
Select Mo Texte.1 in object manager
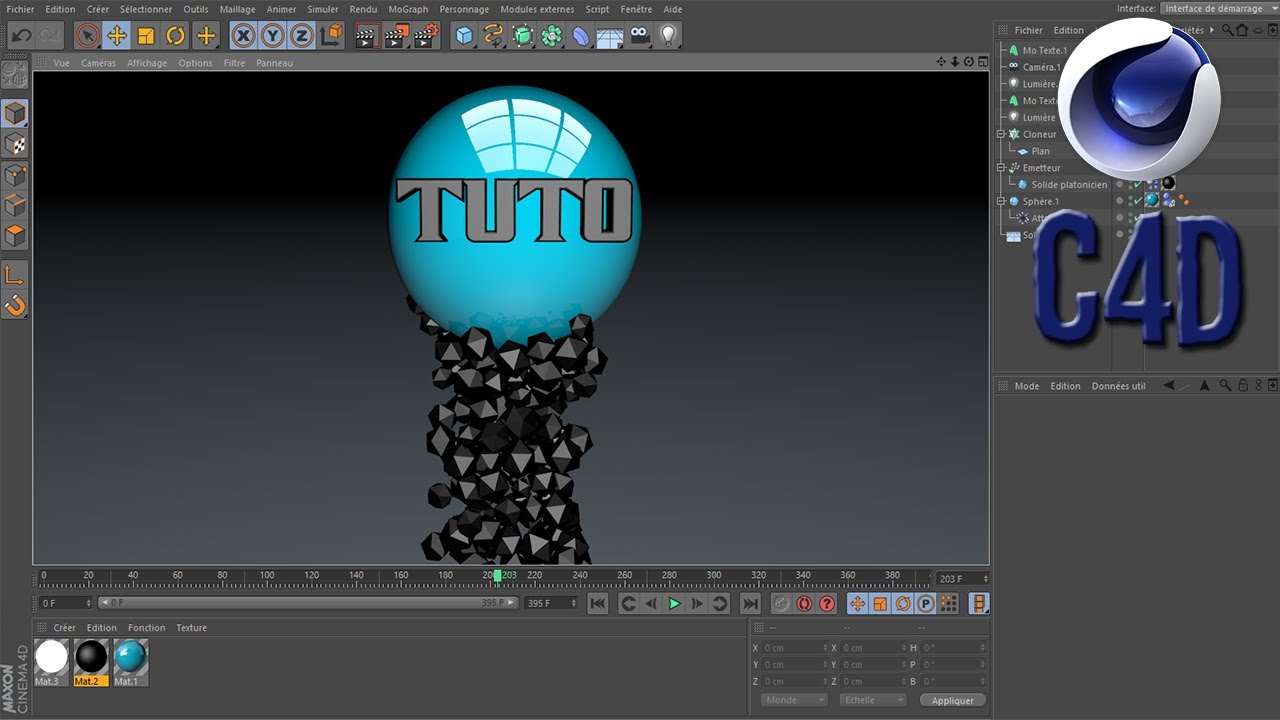coord(1044,50)
